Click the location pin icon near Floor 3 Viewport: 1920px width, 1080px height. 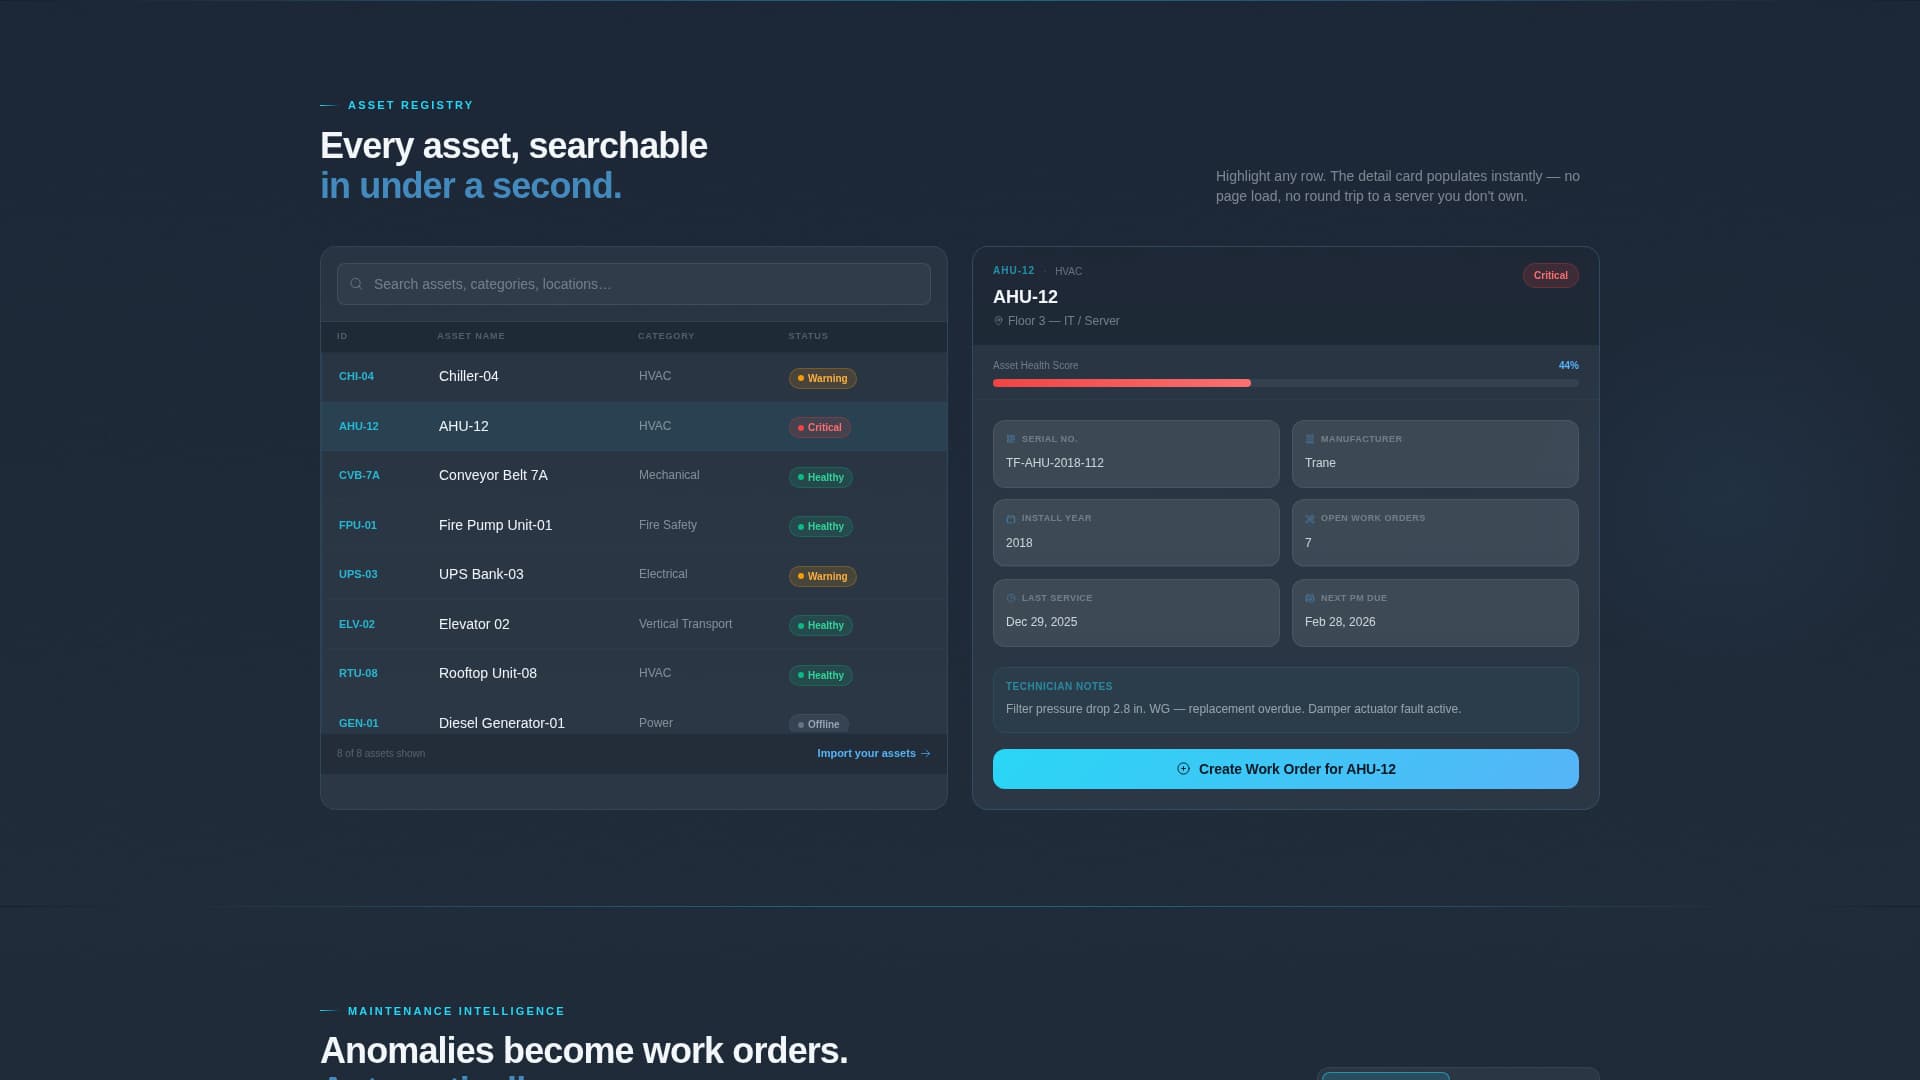998,321
